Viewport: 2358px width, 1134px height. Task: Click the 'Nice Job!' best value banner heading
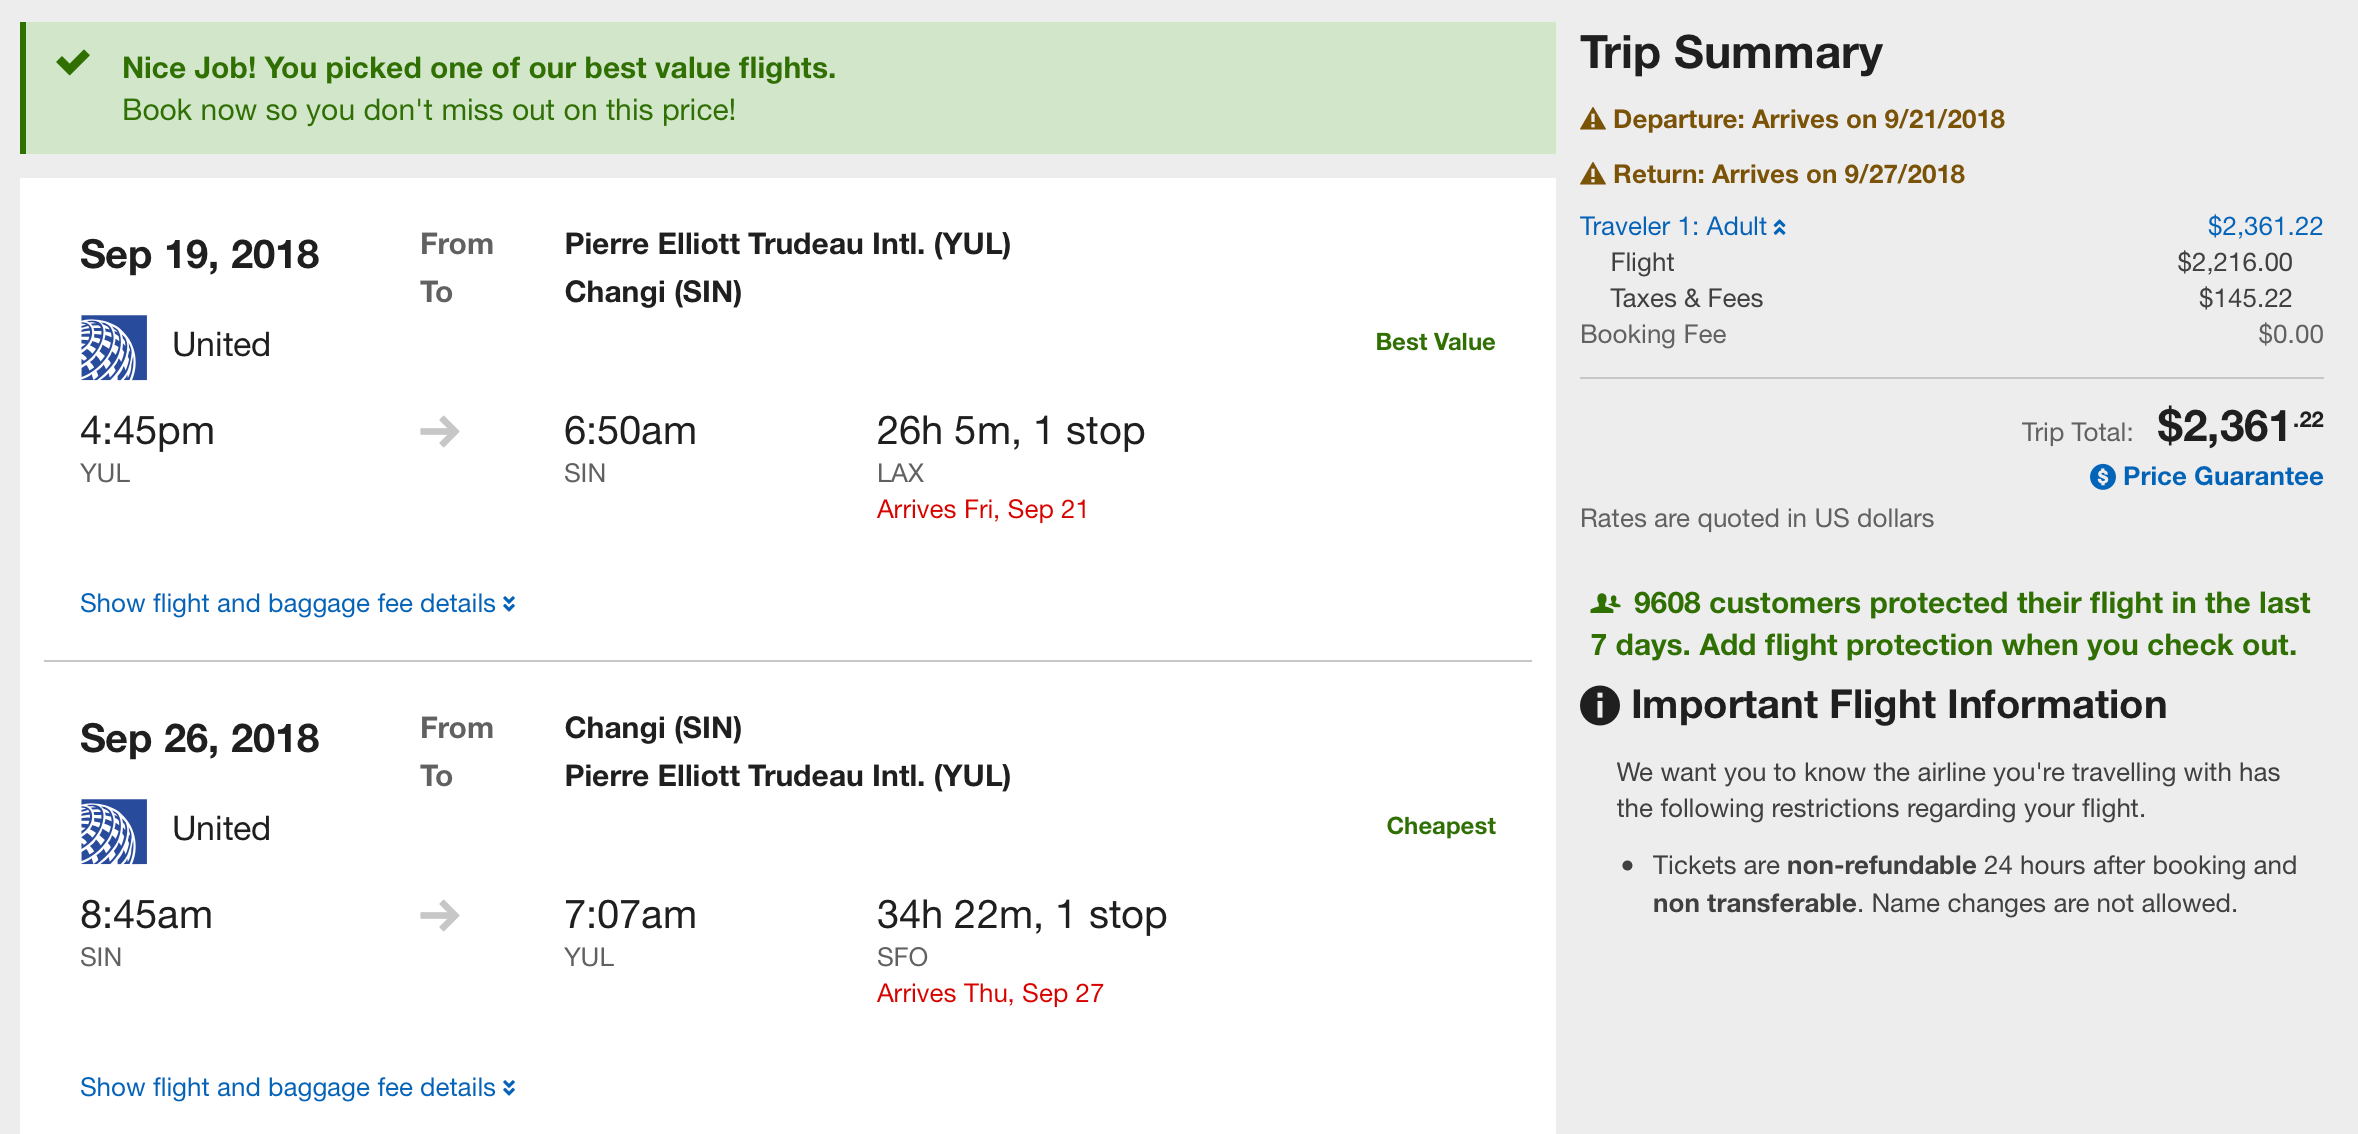click(x=478, y=68)
